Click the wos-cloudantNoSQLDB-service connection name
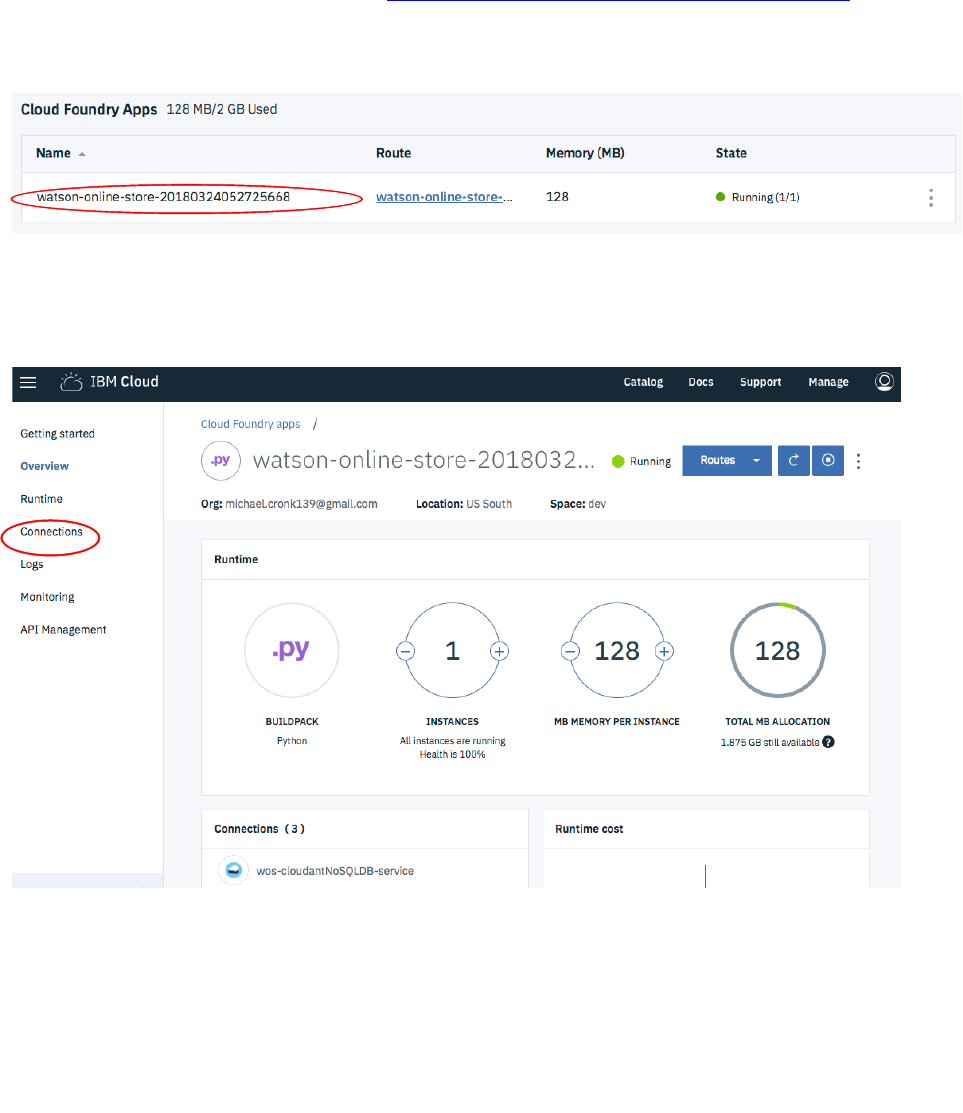The height and width of the screenshot is (1113, 963). coord(335,871)
